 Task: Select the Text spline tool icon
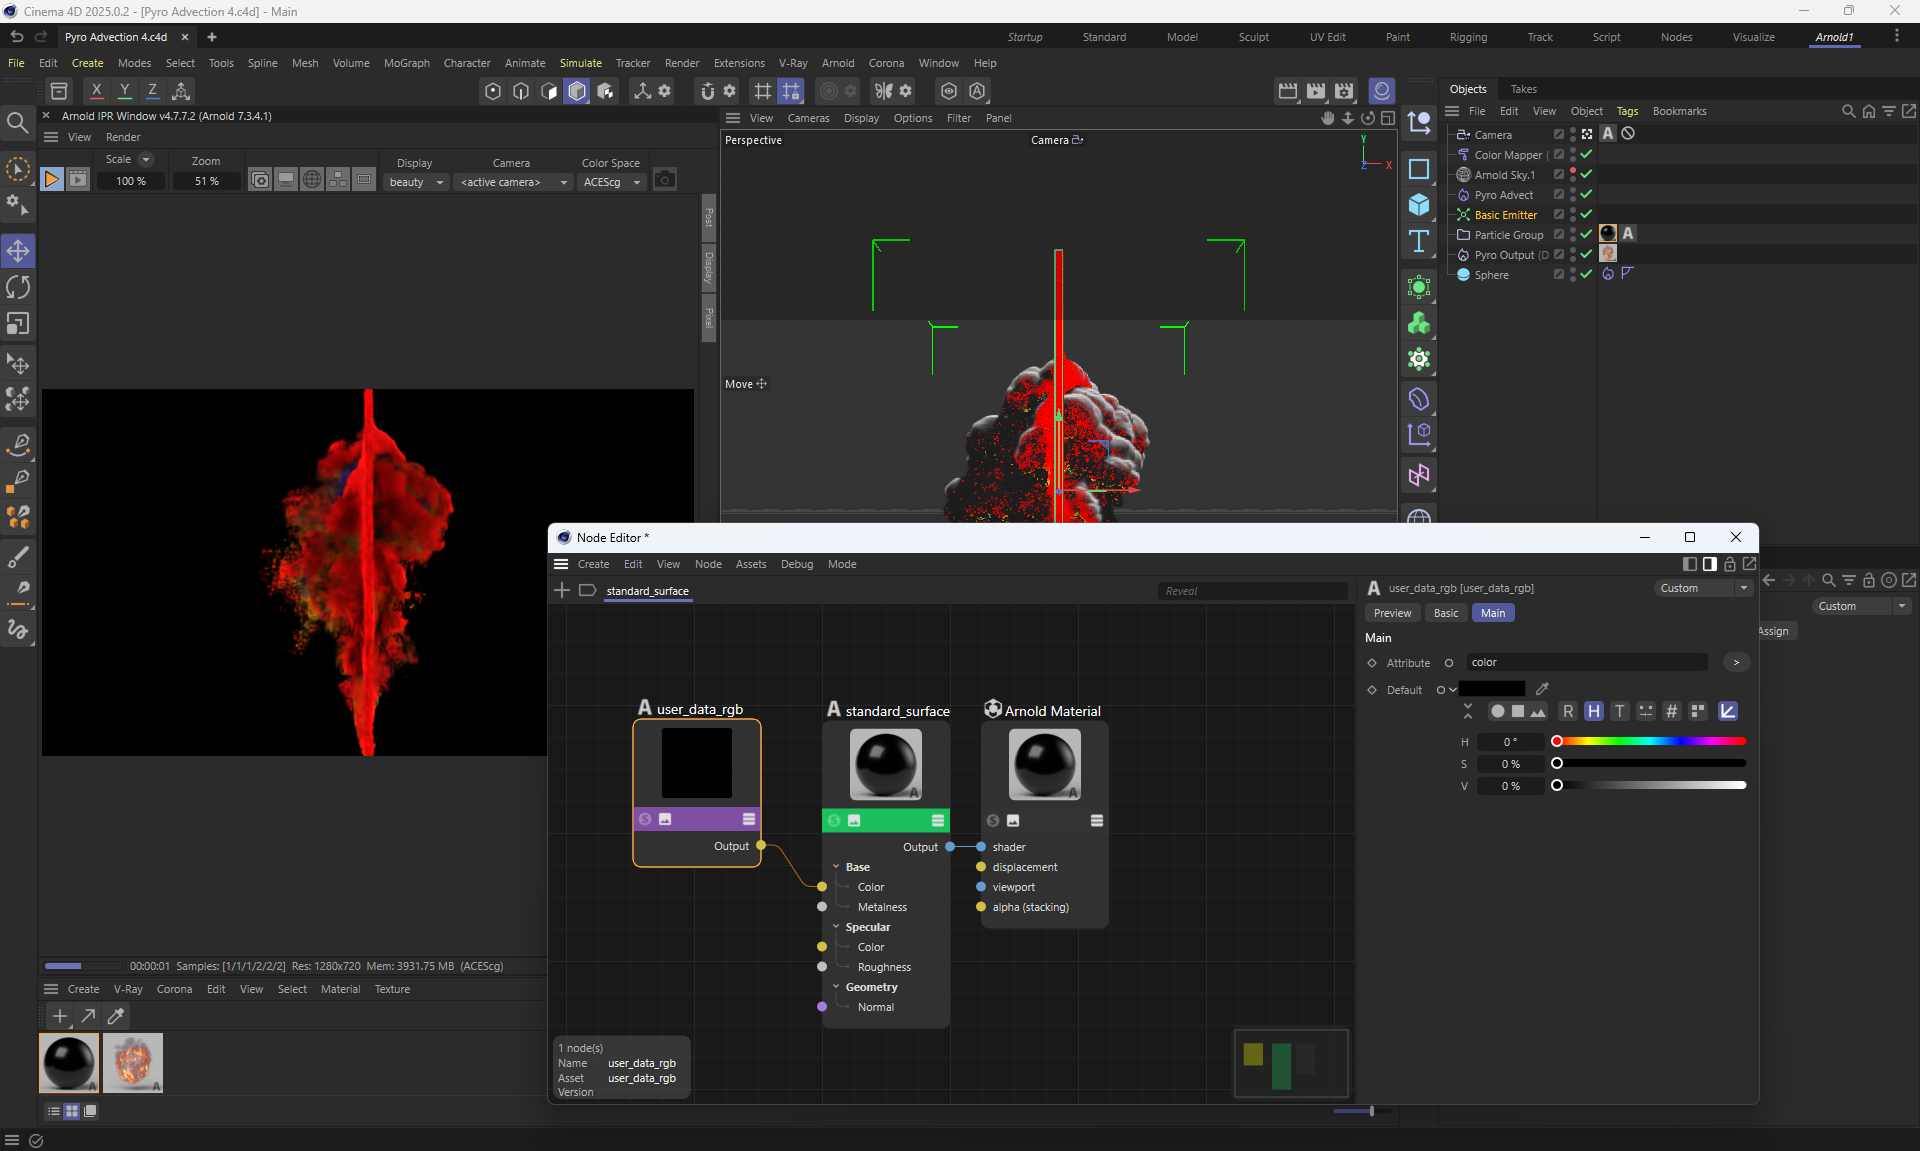pos(1418,241)
